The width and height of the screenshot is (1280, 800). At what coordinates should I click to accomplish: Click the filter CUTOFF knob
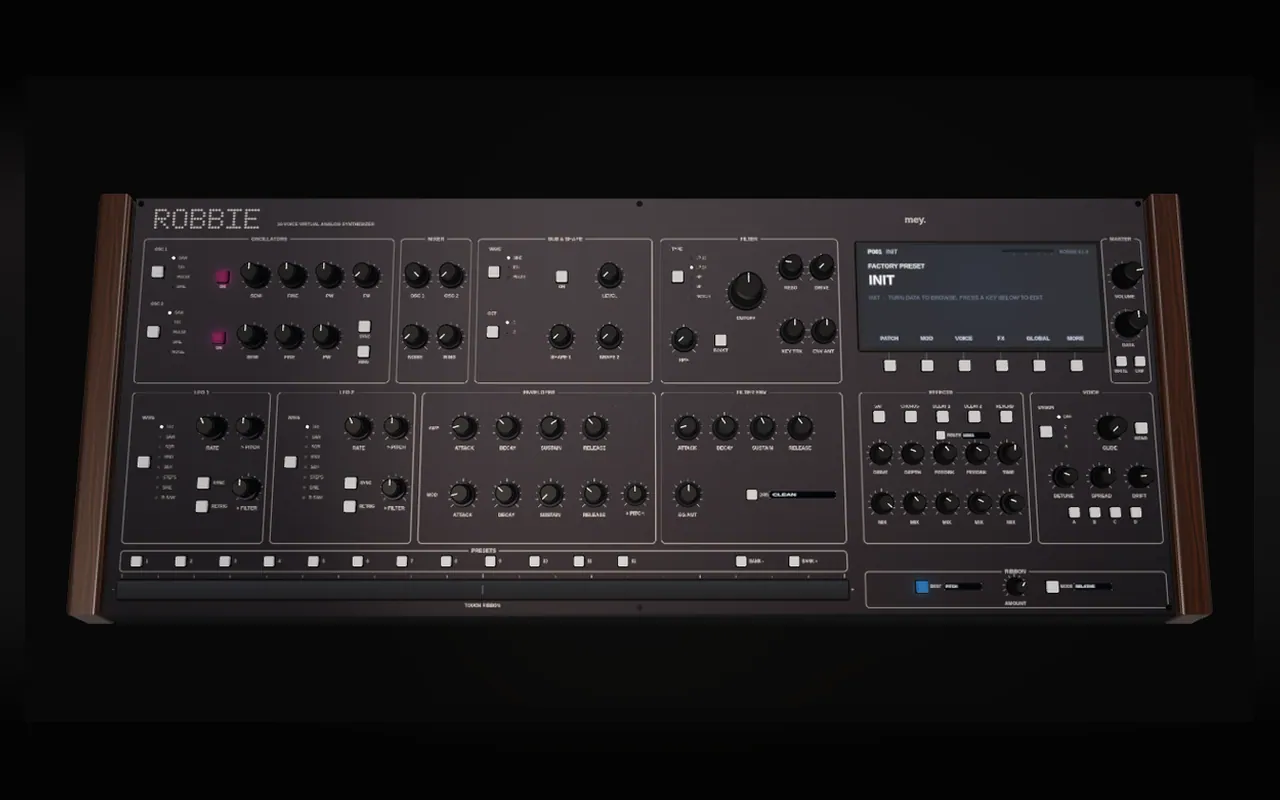[x=745, y=290]
